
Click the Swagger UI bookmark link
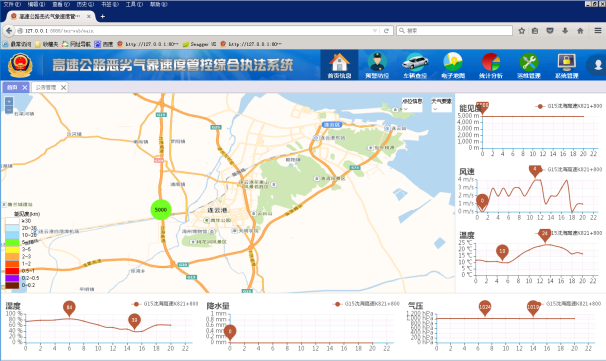click(199, 44)
